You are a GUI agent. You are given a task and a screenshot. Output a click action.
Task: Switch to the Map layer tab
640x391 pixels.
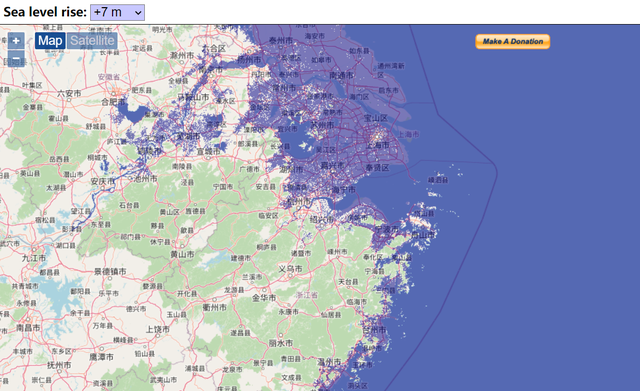[x=50, y=41]
